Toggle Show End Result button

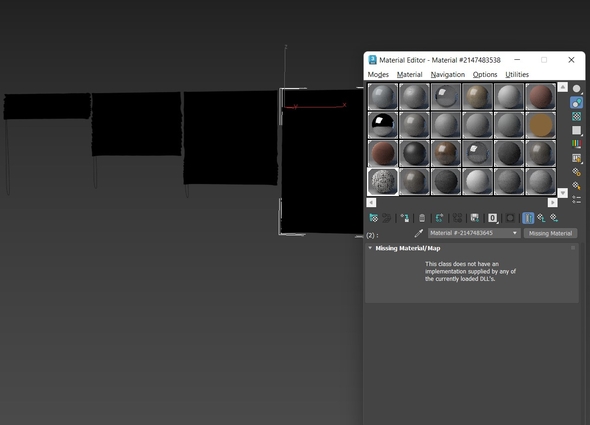[x=528, y=218]
